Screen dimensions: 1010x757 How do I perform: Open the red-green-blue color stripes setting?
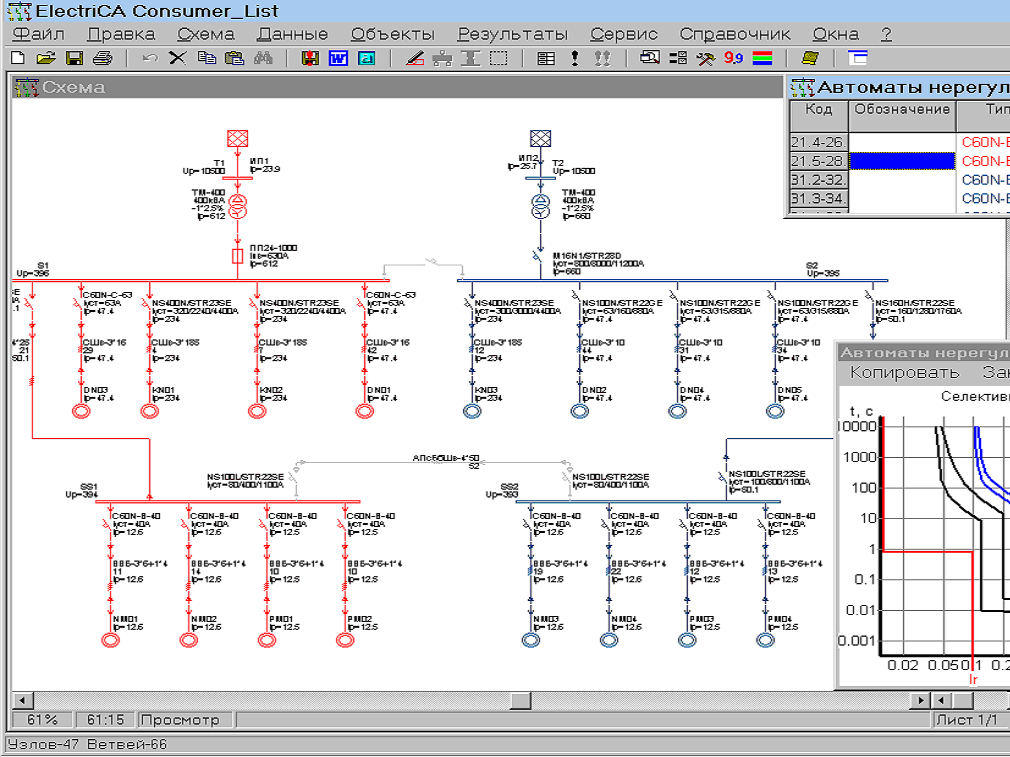point(763,58)
